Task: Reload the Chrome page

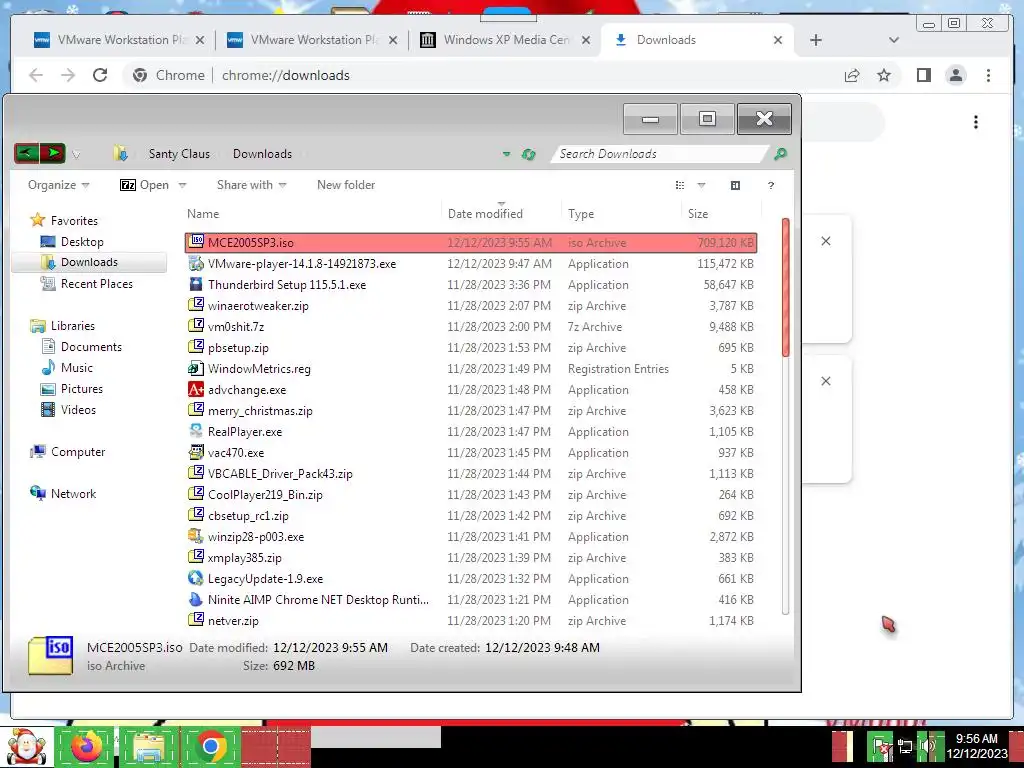Action: 100,75
